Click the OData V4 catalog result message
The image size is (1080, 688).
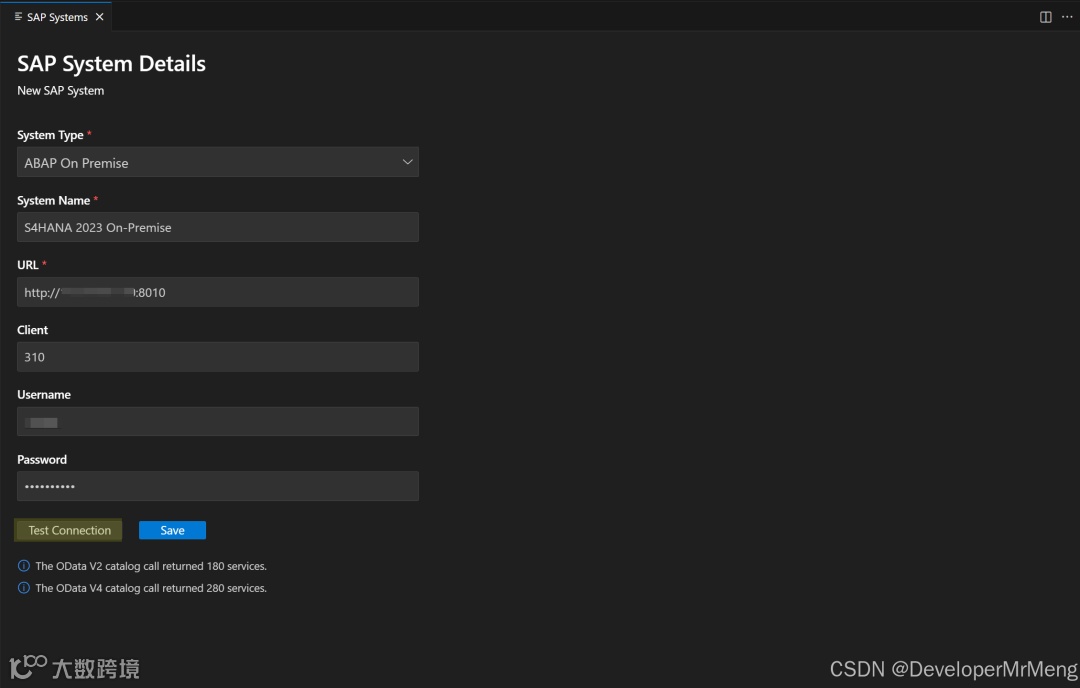151,588
